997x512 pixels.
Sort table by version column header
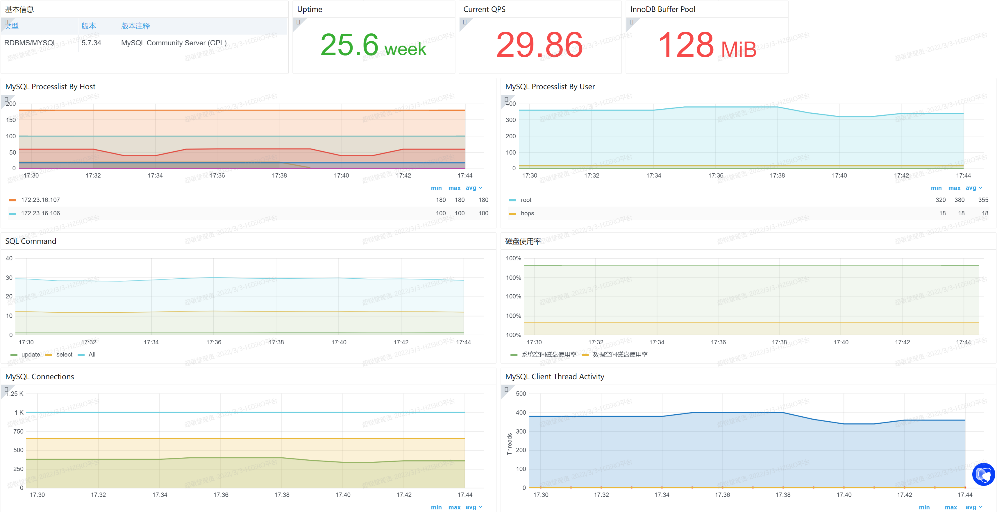tap(88, 26)
